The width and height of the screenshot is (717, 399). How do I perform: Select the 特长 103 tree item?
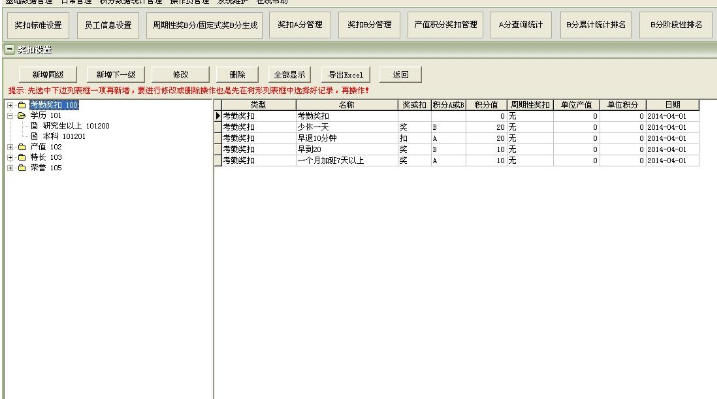click(x=46, y=157)
